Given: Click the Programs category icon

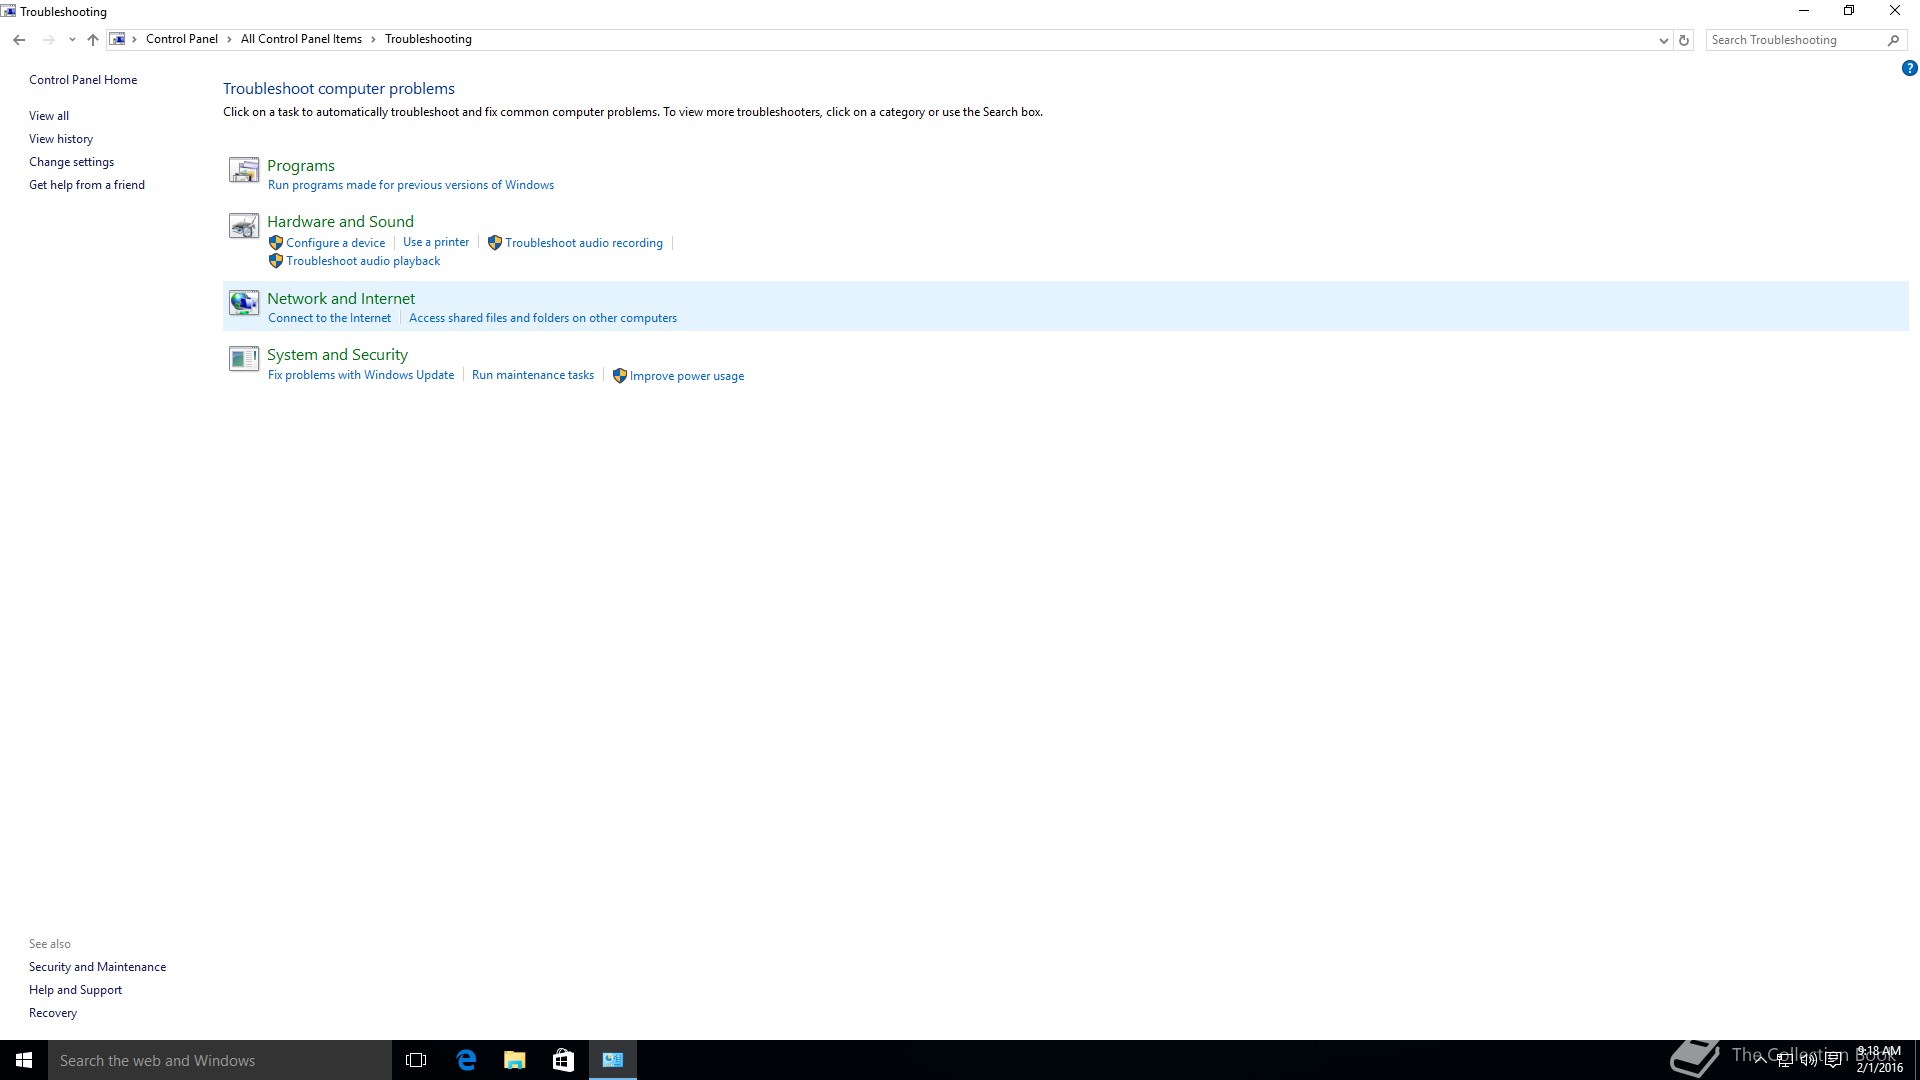Looking at the screenshot, I should (243, 171).
